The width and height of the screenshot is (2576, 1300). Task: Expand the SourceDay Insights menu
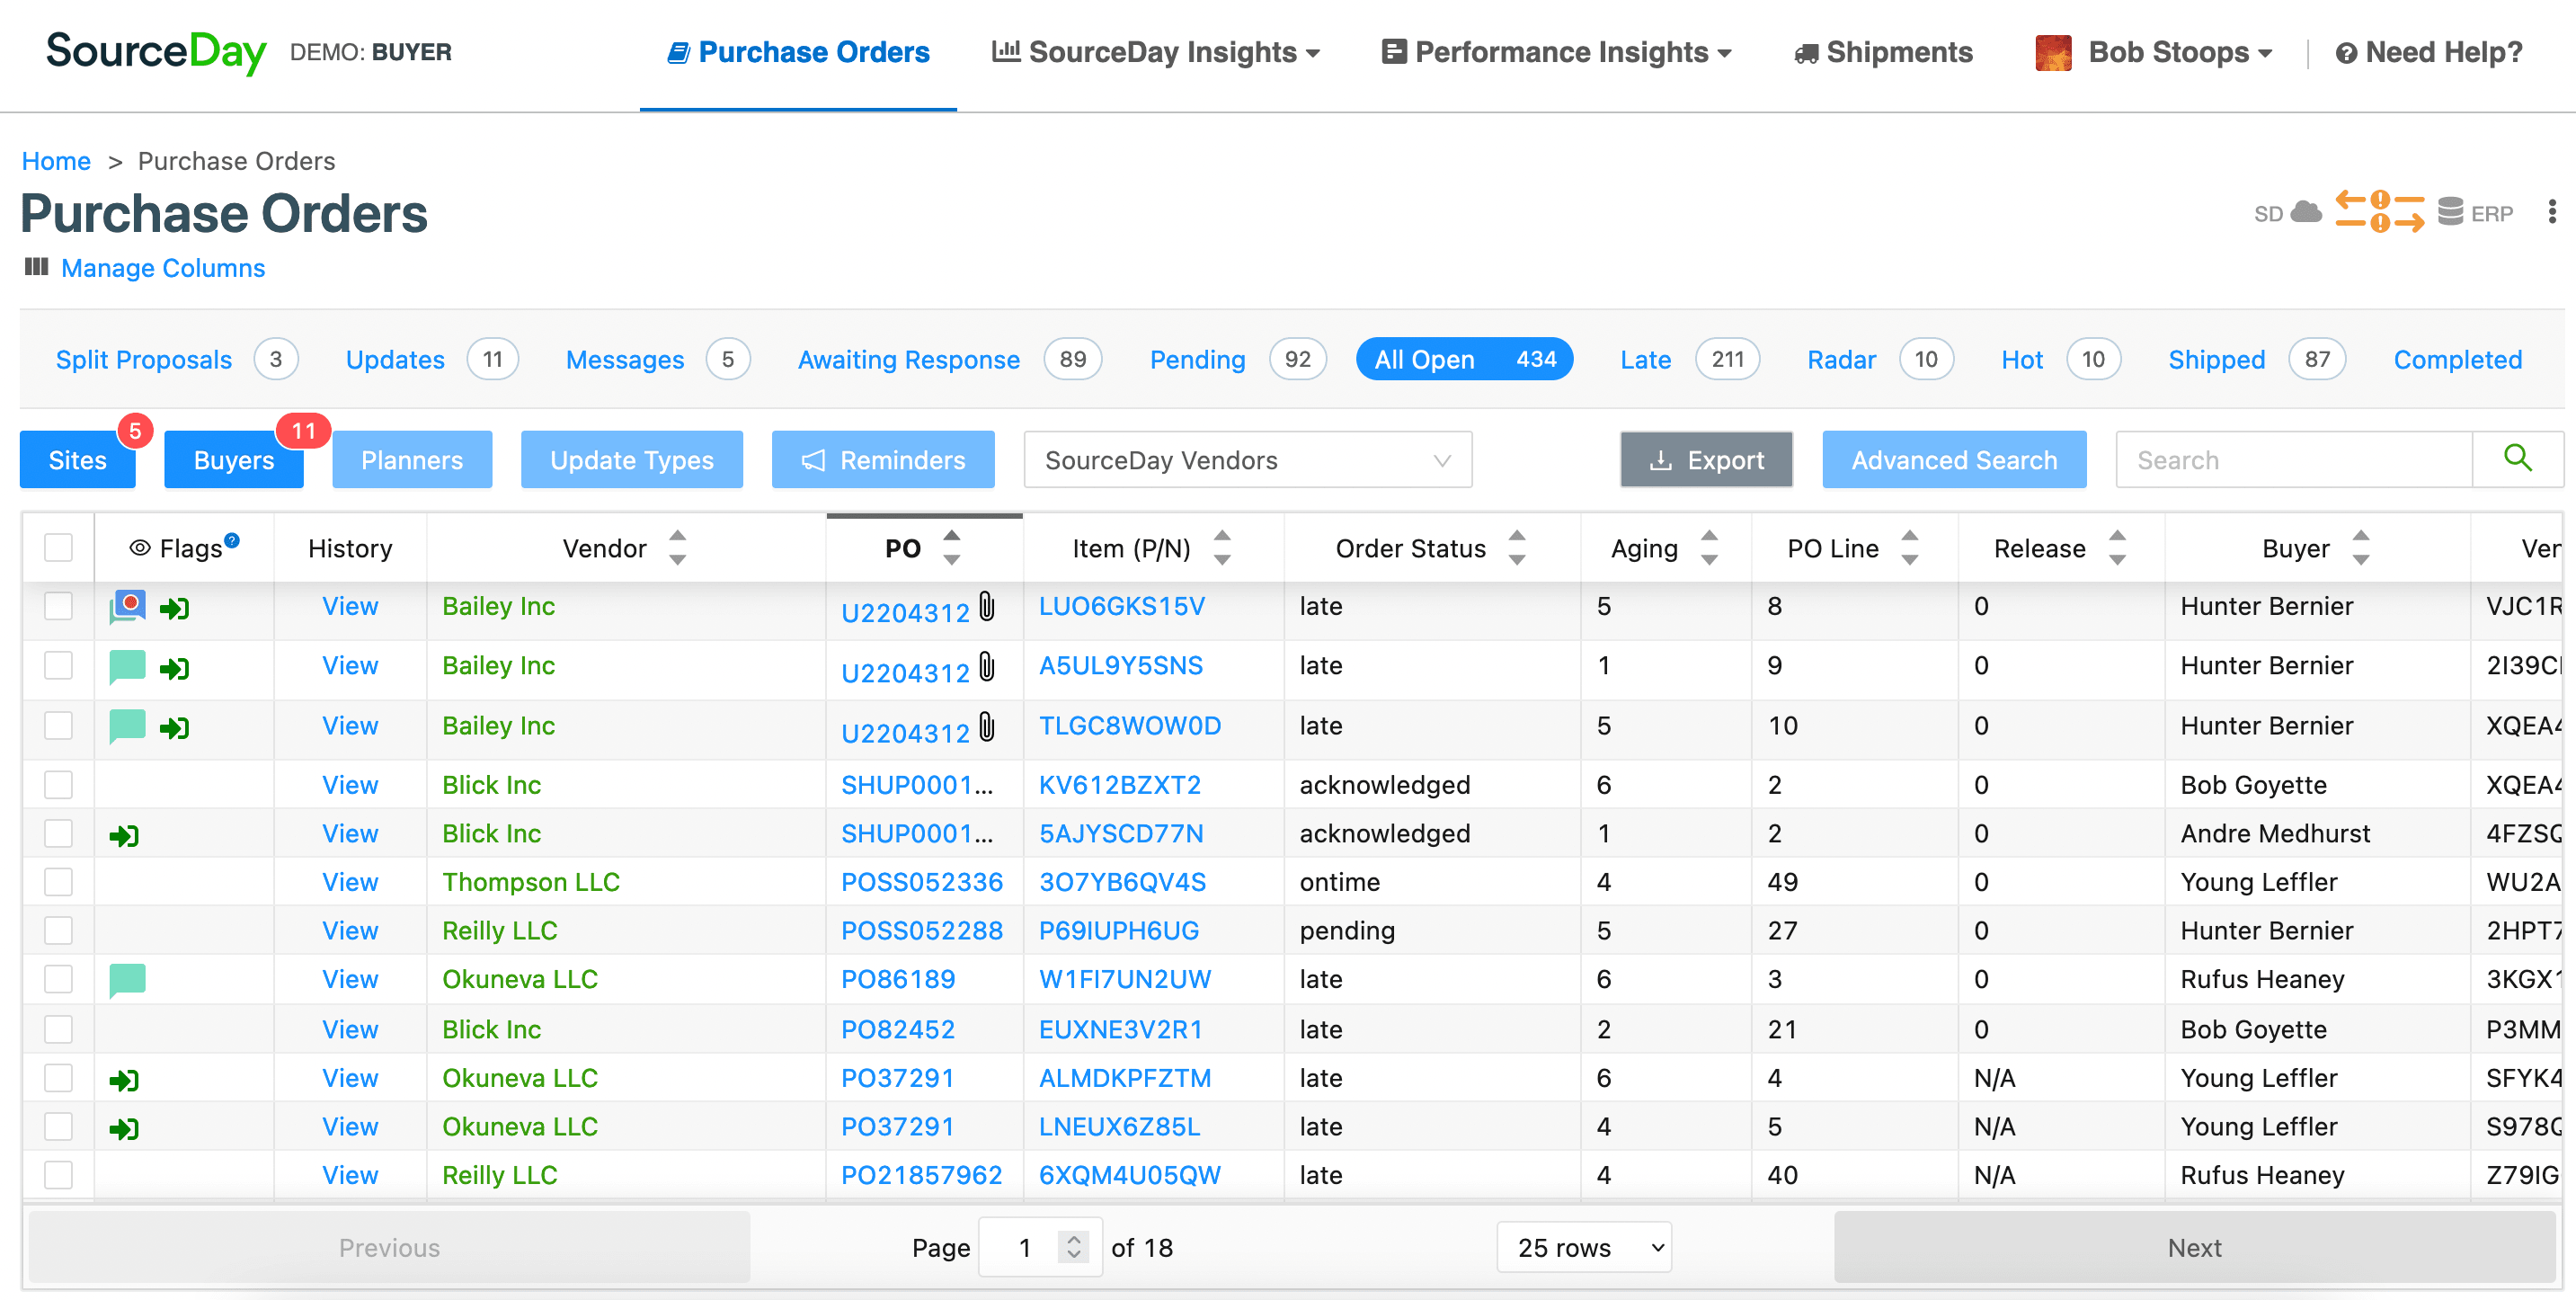tap(1155, 52)
